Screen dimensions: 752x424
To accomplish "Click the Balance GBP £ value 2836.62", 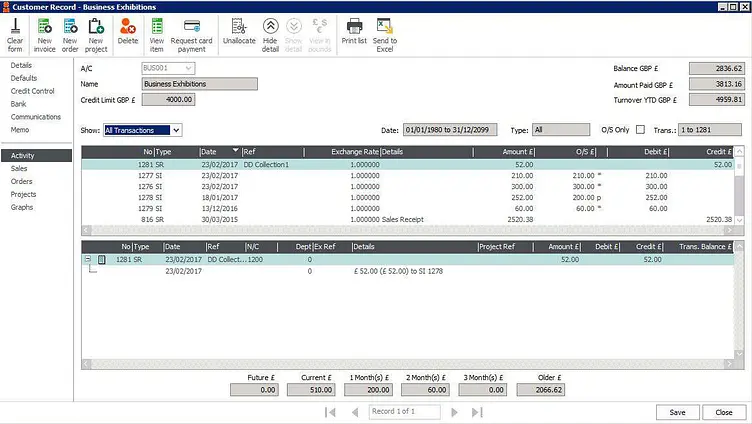I will pyautogui.click(x=717, y=69).
